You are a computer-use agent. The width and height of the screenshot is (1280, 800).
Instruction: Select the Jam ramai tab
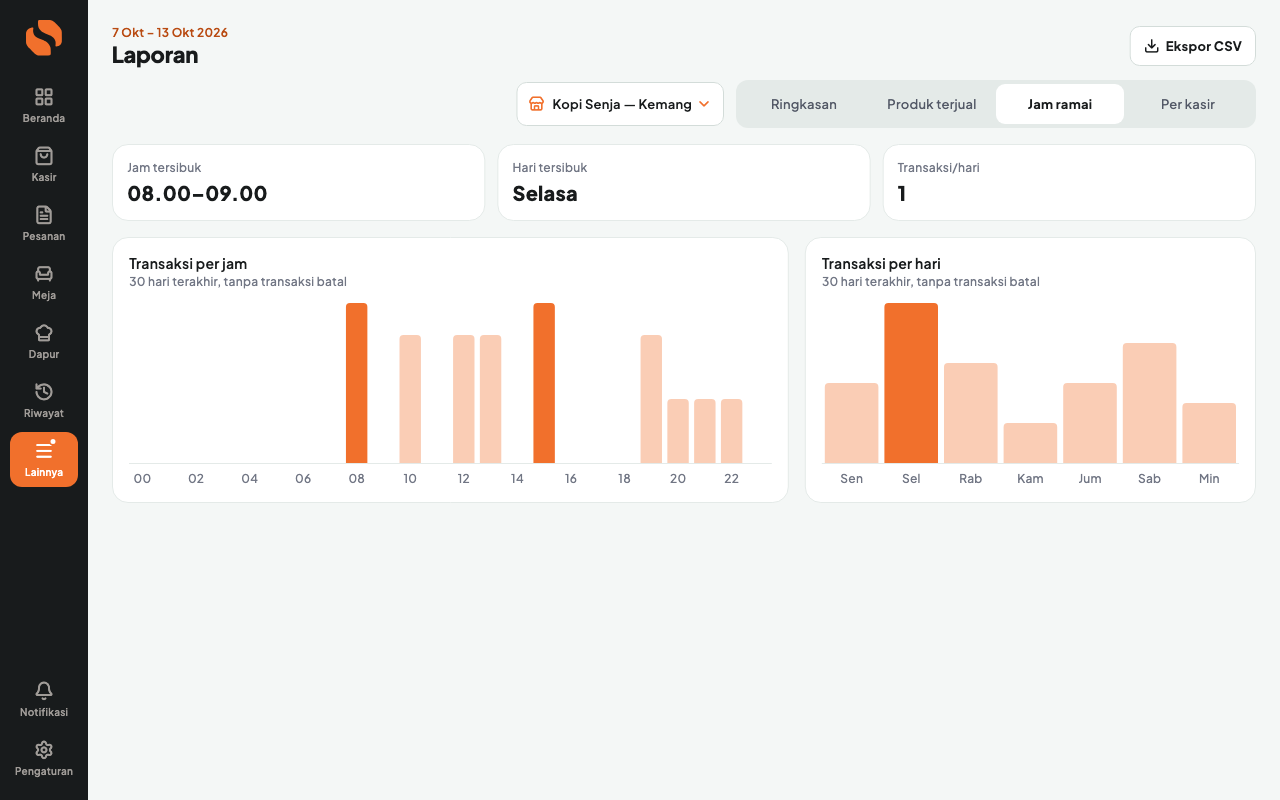click(x=1060, y=104)
